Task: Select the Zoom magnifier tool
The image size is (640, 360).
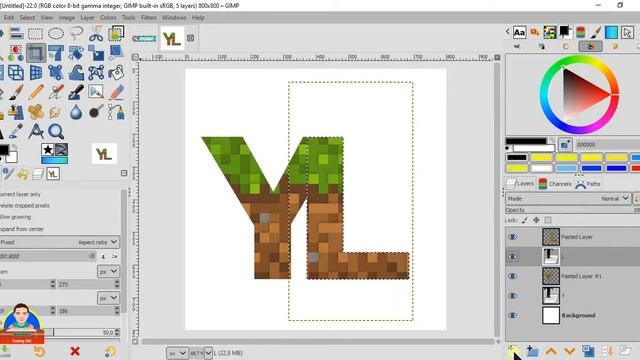Action: point(56,131)
